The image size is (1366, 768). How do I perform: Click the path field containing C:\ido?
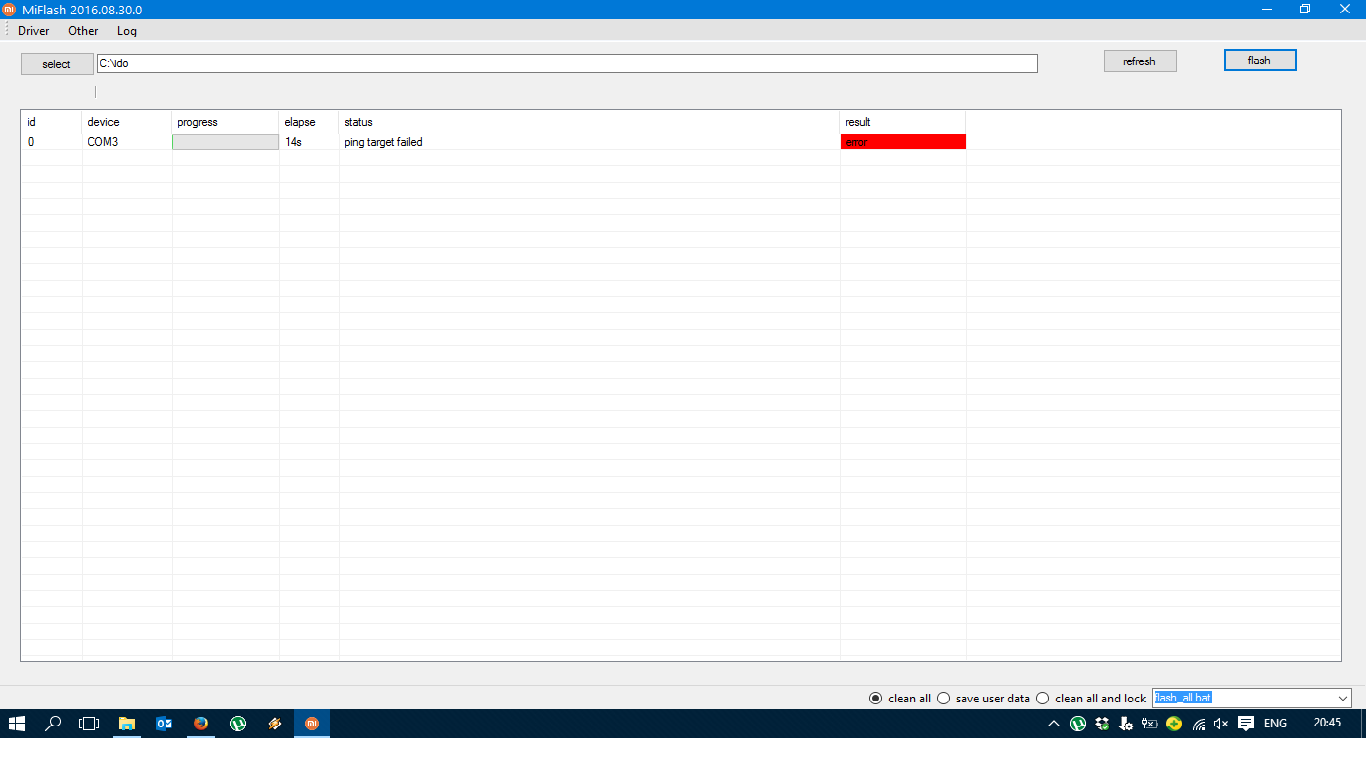click(x=567, y=63)
